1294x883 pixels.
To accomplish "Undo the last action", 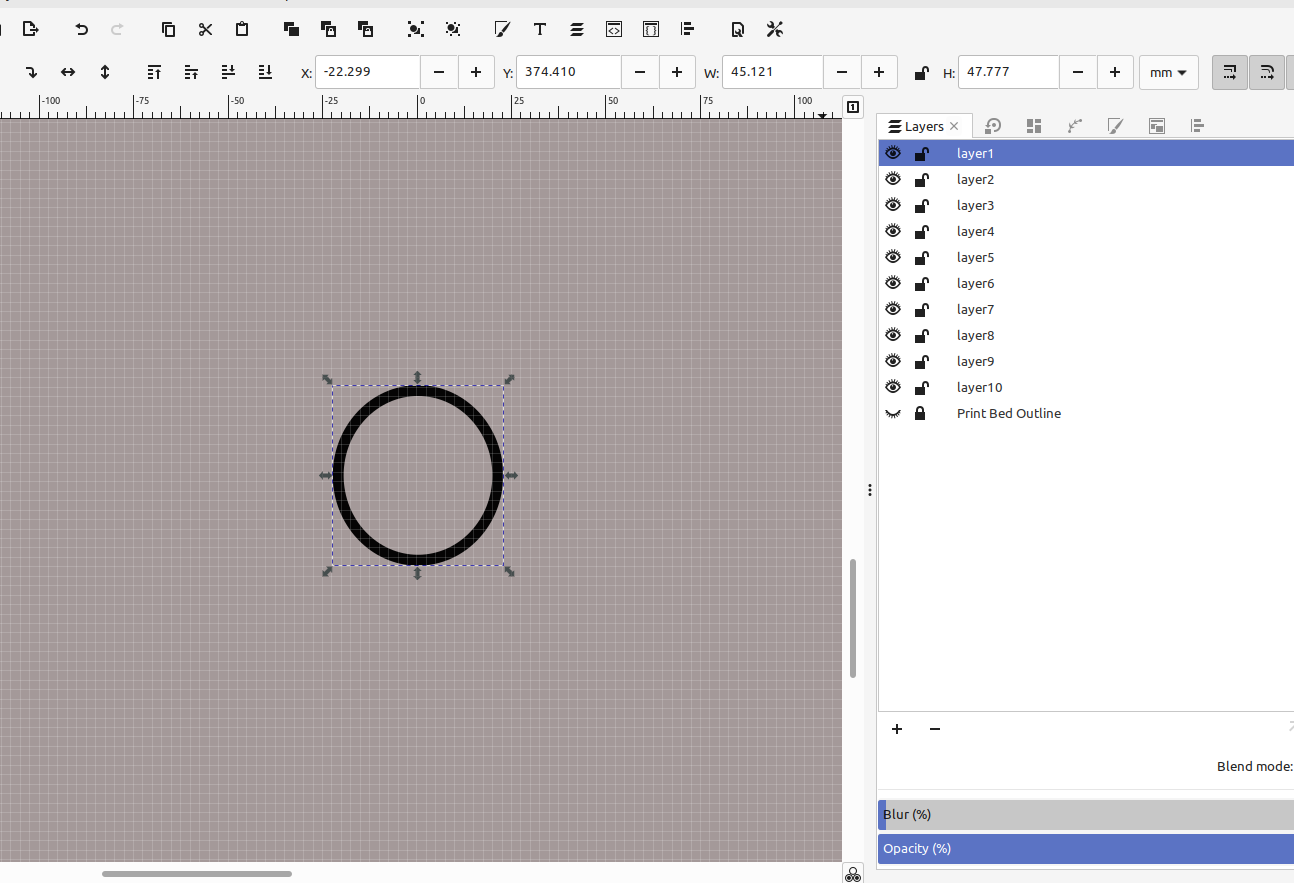I will click(81, 29).
